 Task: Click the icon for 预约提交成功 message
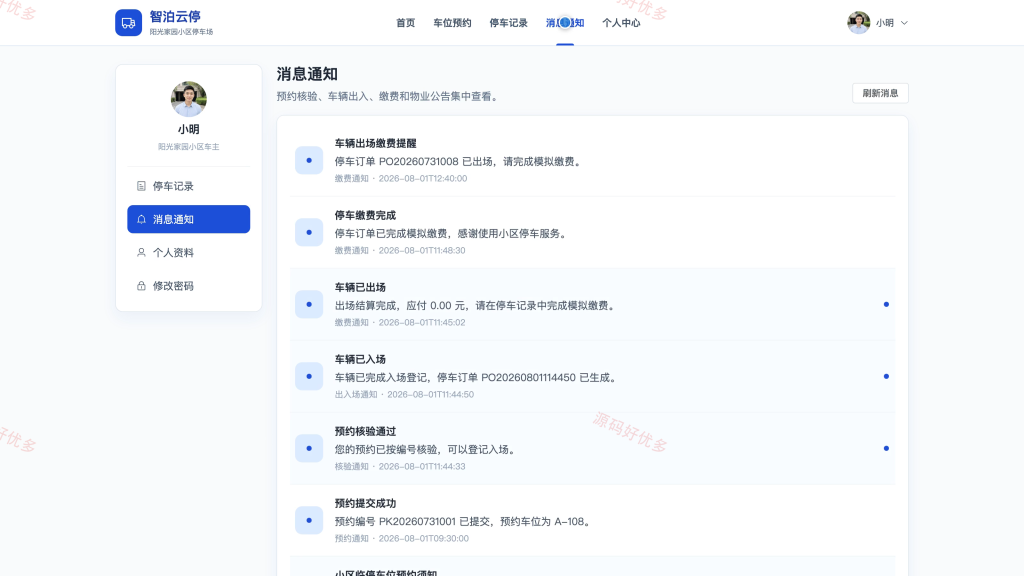coord(309,520)
